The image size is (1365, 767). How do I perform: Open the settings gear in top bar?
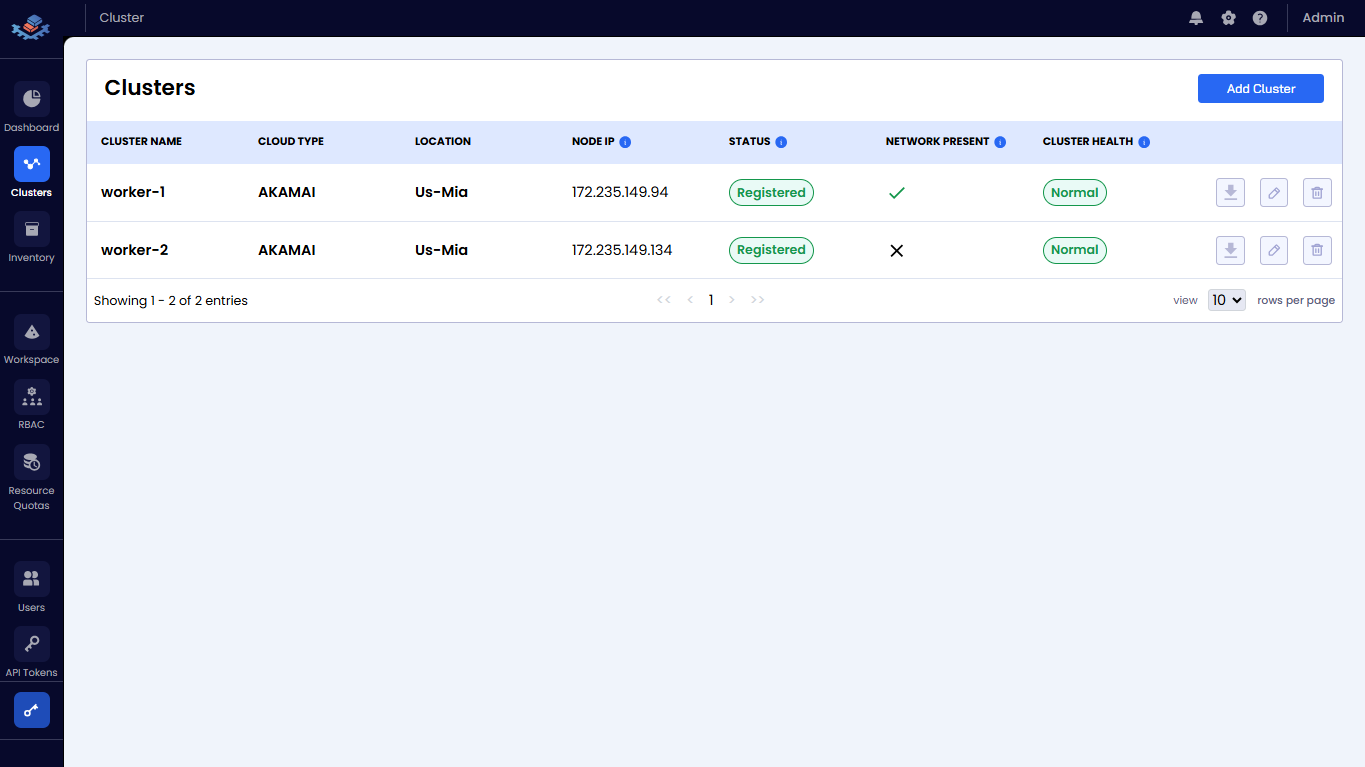1229,18
